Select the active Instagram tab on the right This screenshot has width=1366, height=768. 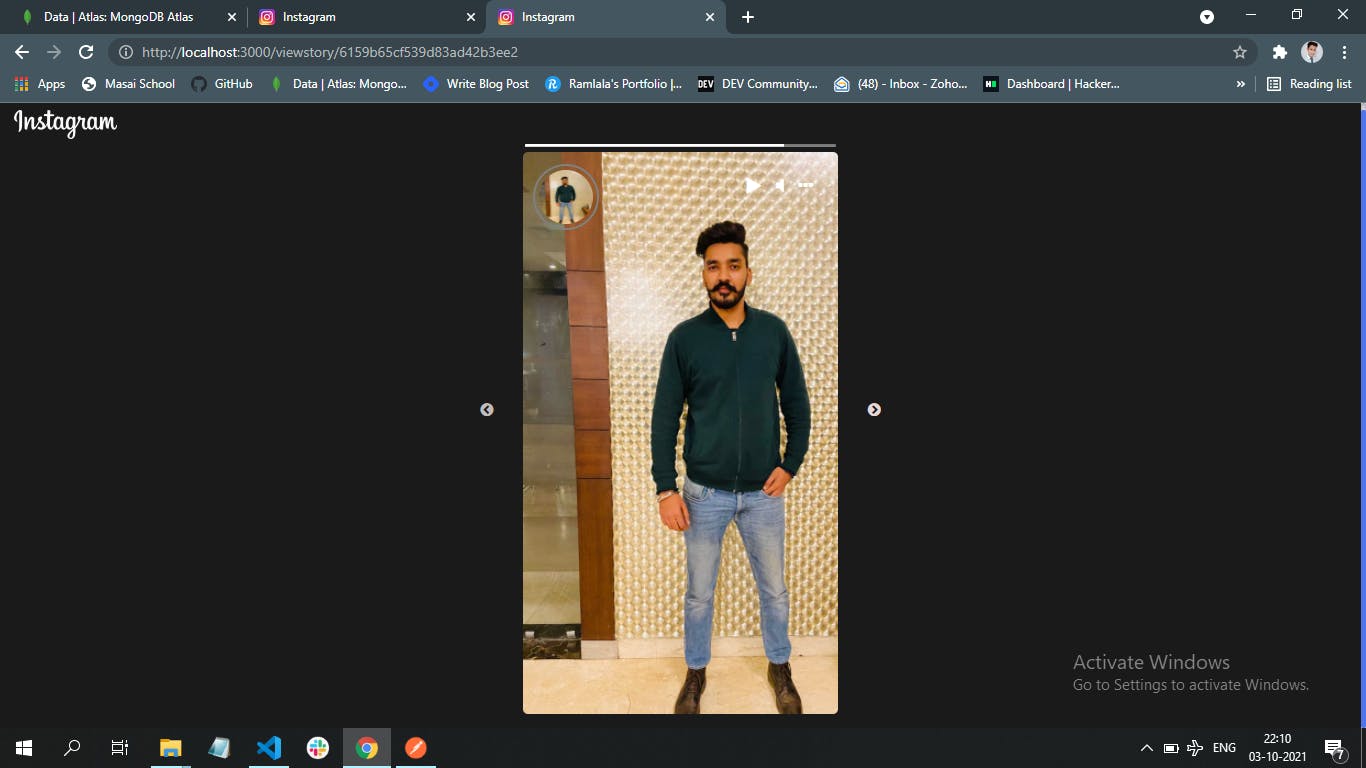coord(605,17)
